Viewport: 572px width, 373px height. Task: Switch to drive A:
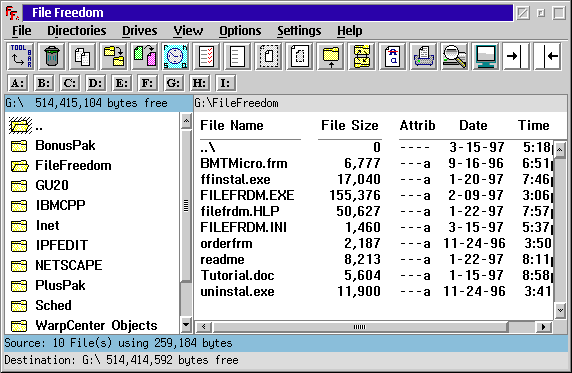pos(18,83)
